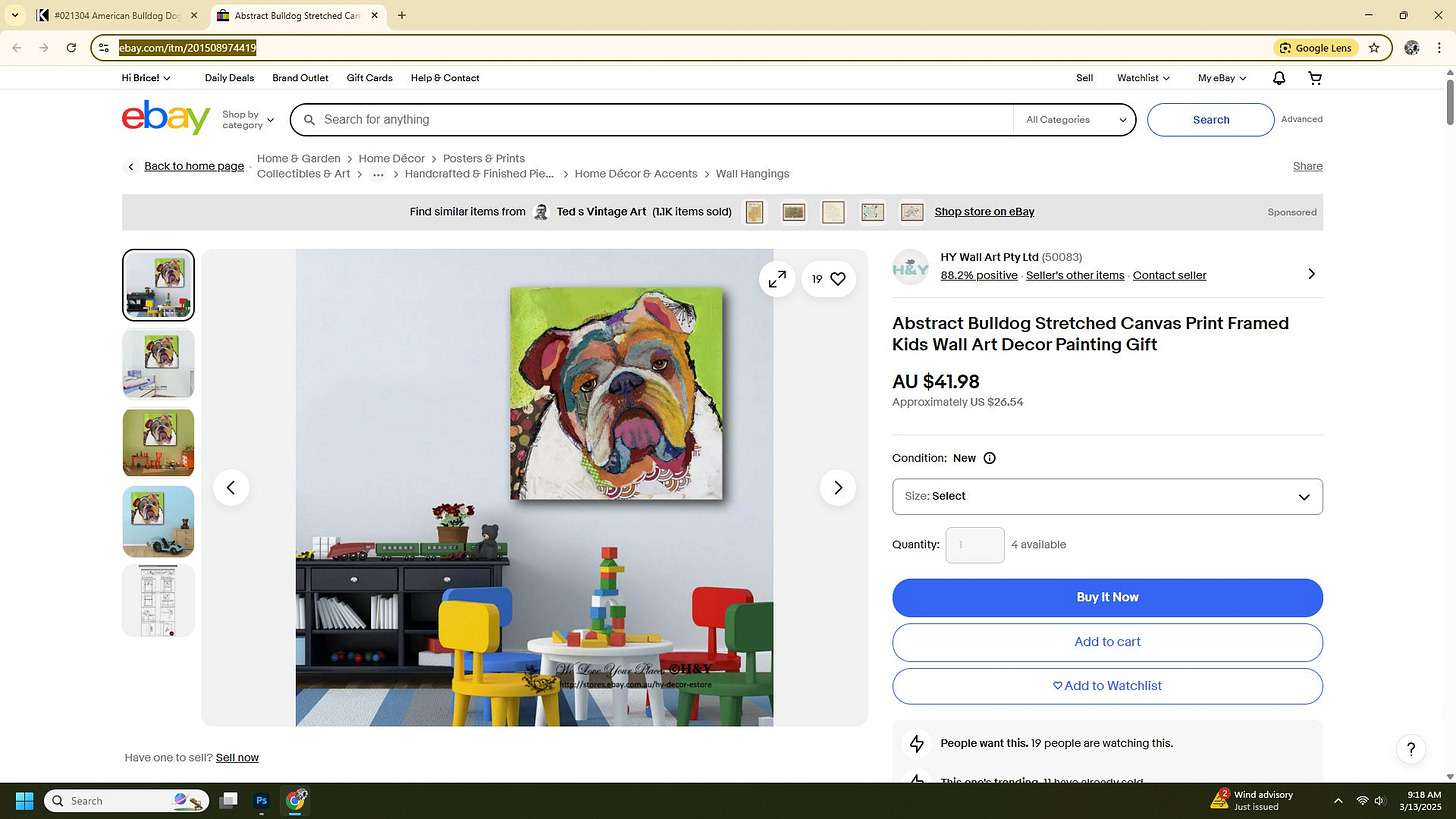This screenshot has width=1456, height=819.
Task: Click the HY Wall Art seller logo
Action: click(910, 267)
